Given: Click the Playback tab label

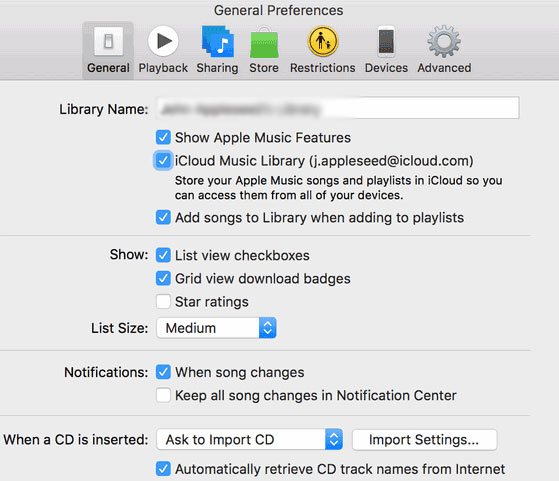Looking at the screenshot, I should coord(163,68).
